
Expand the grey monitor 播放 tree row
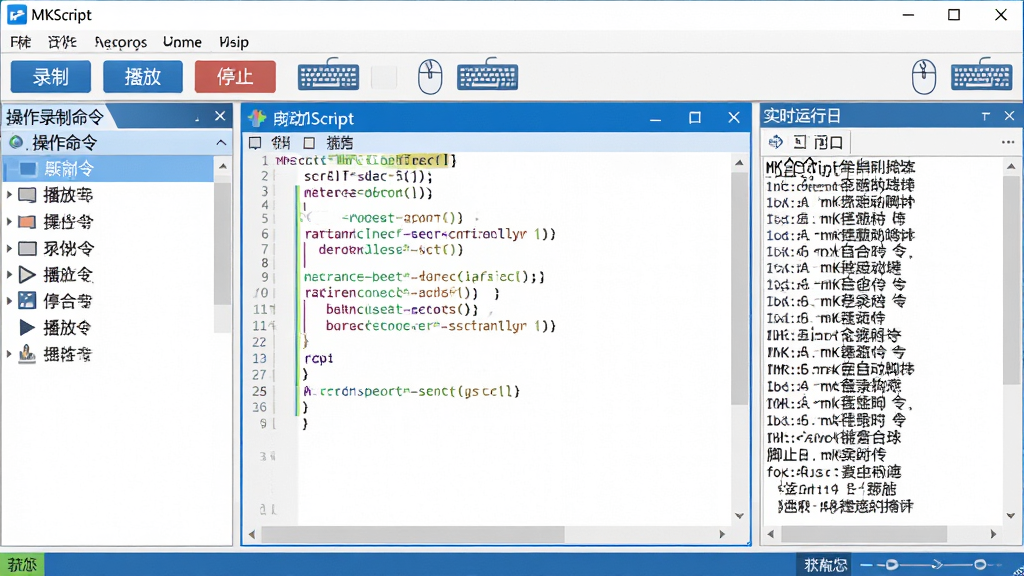9,195
